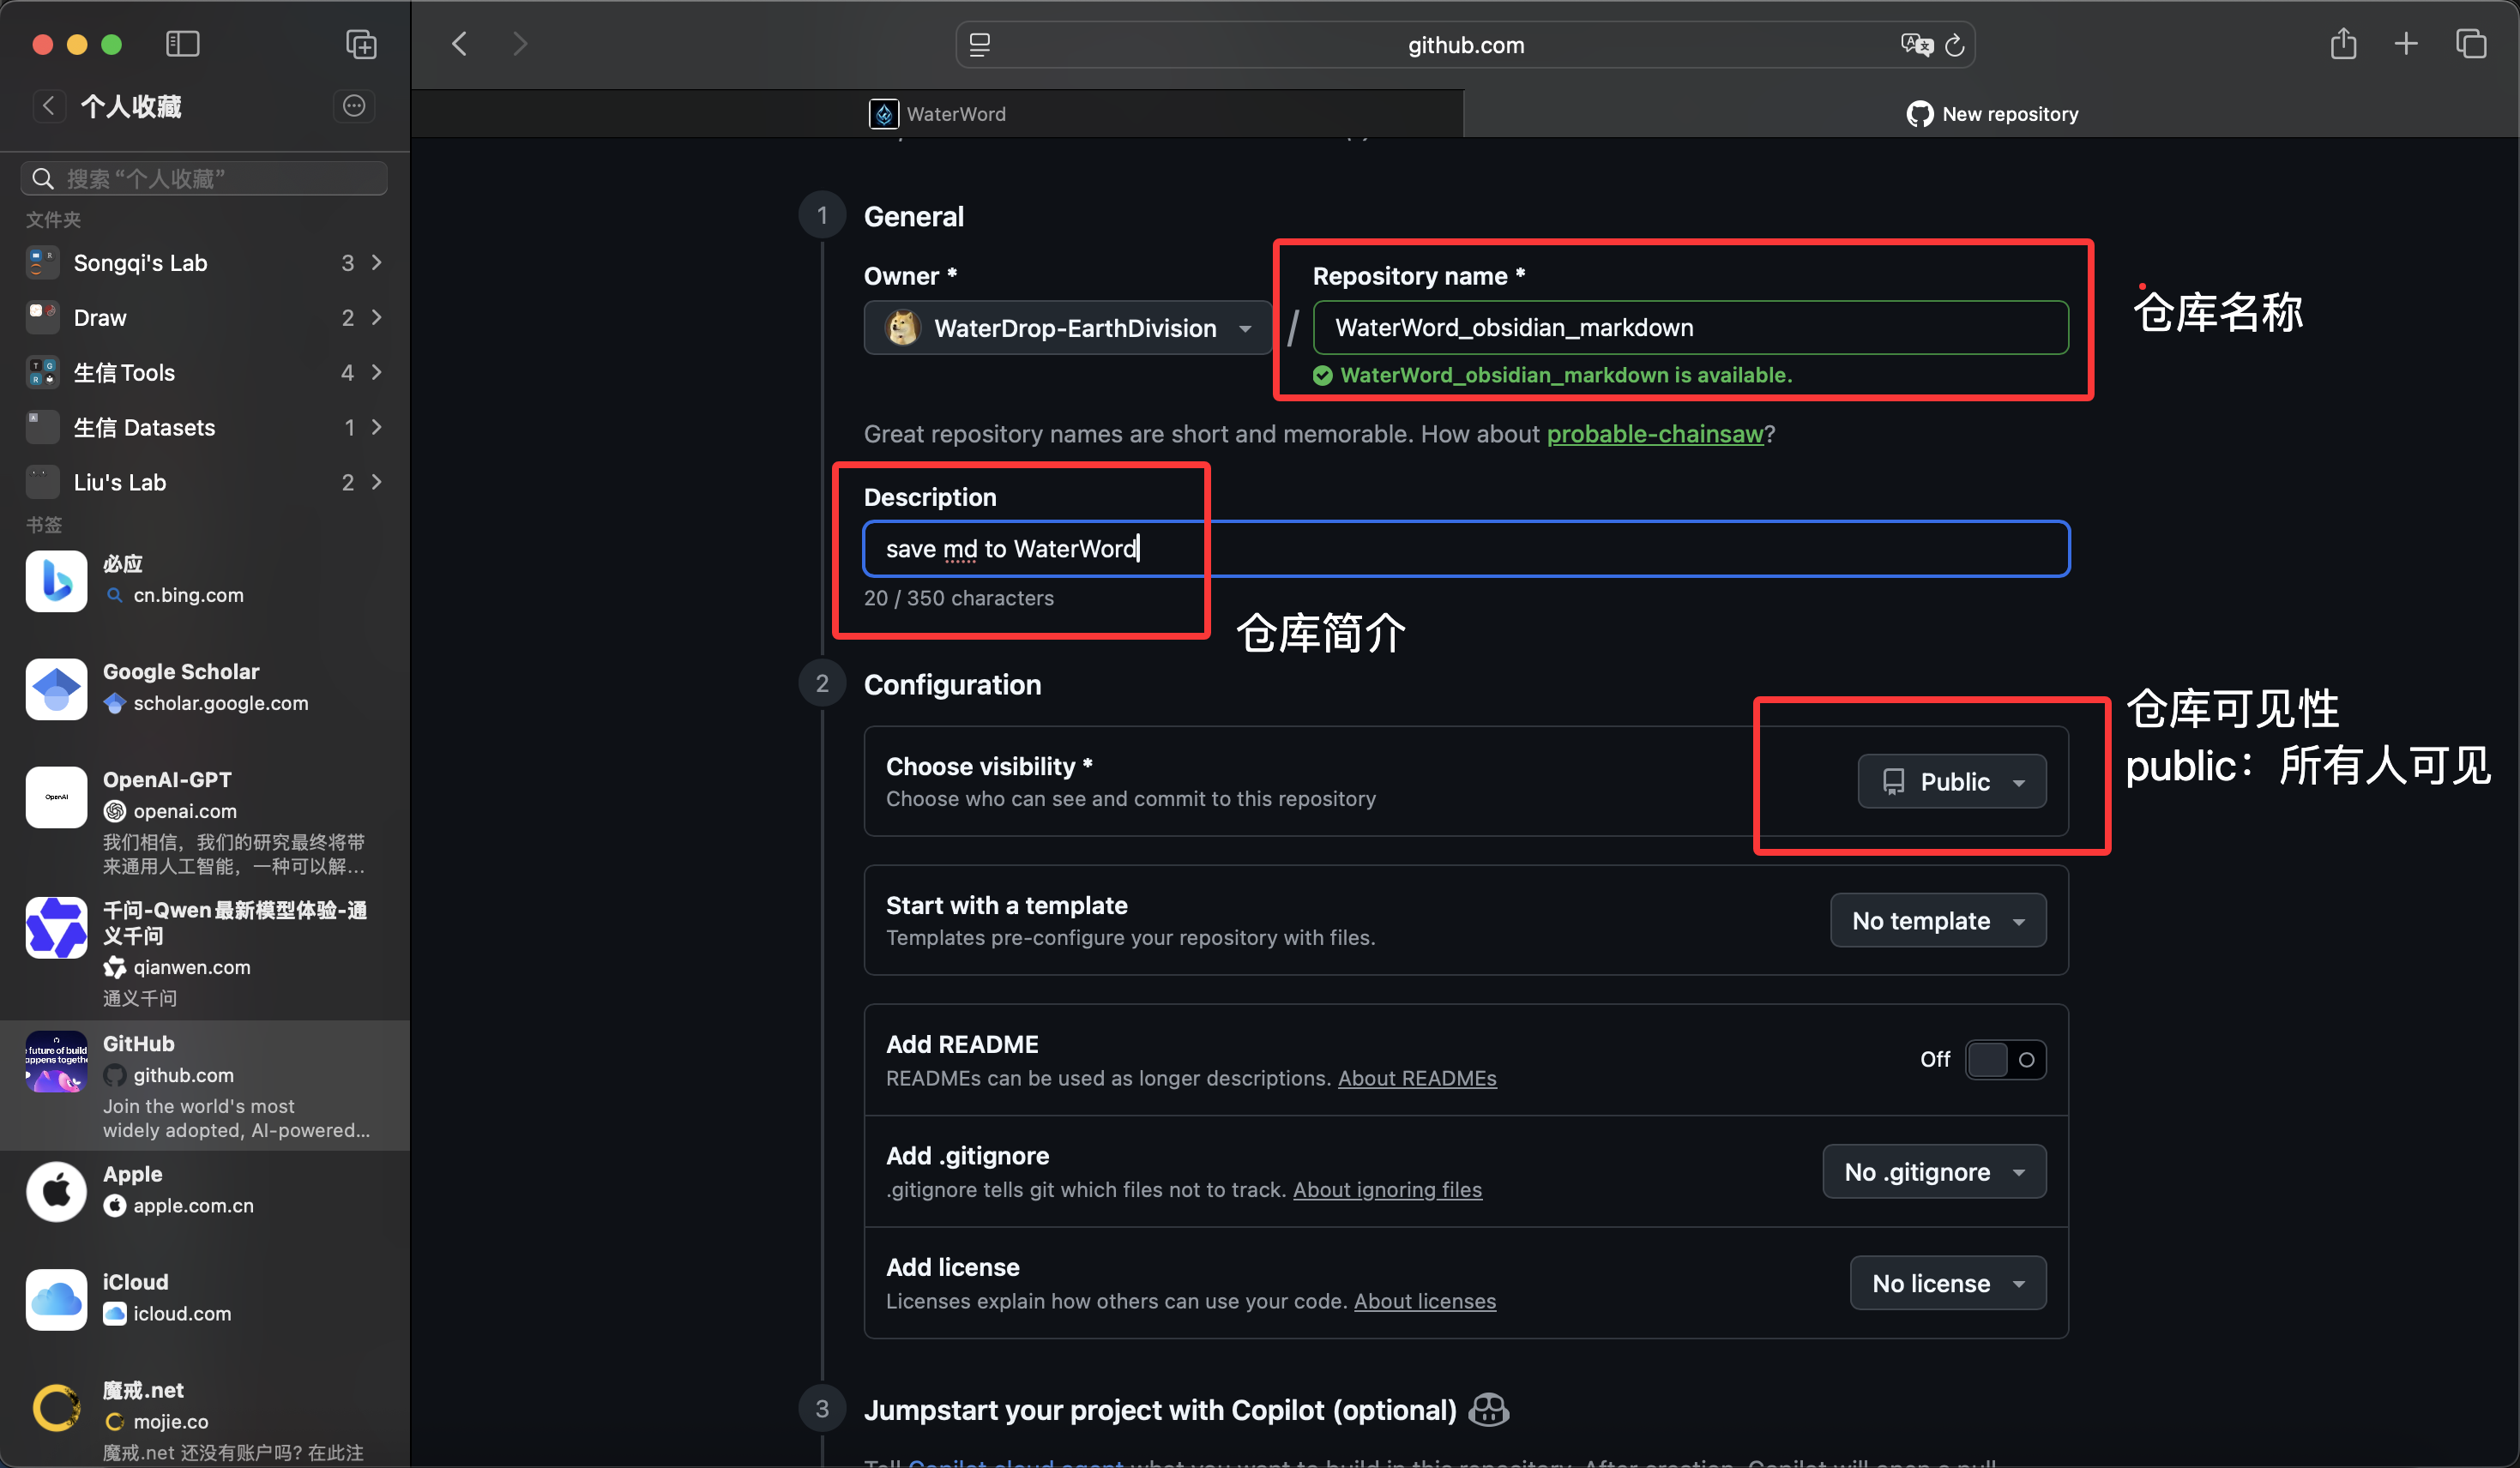This screenshot has width=2520, height=1468.
Task: Open the apple.com.cn bookmark link
Action: (x=194, y=1206)
